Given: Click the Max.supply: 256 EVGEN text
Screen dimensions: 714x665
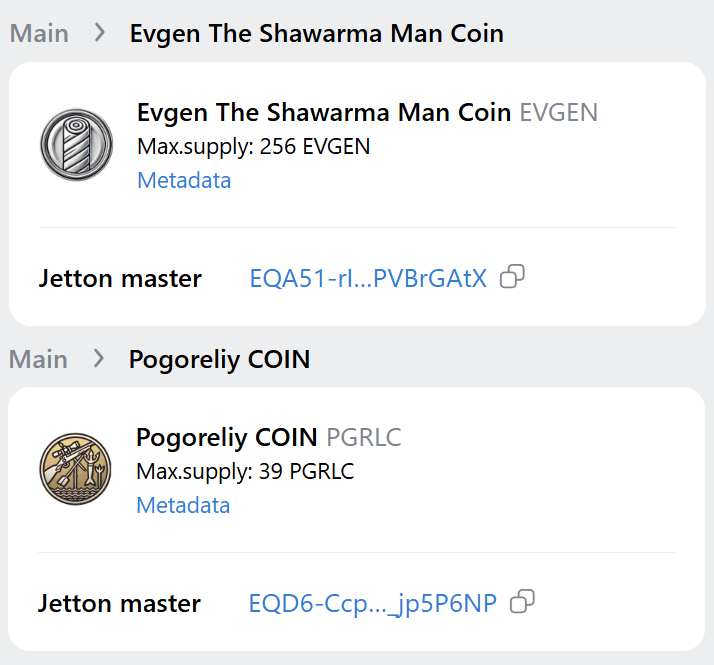Looking at the screenshot, I should (x=254, y=147).
